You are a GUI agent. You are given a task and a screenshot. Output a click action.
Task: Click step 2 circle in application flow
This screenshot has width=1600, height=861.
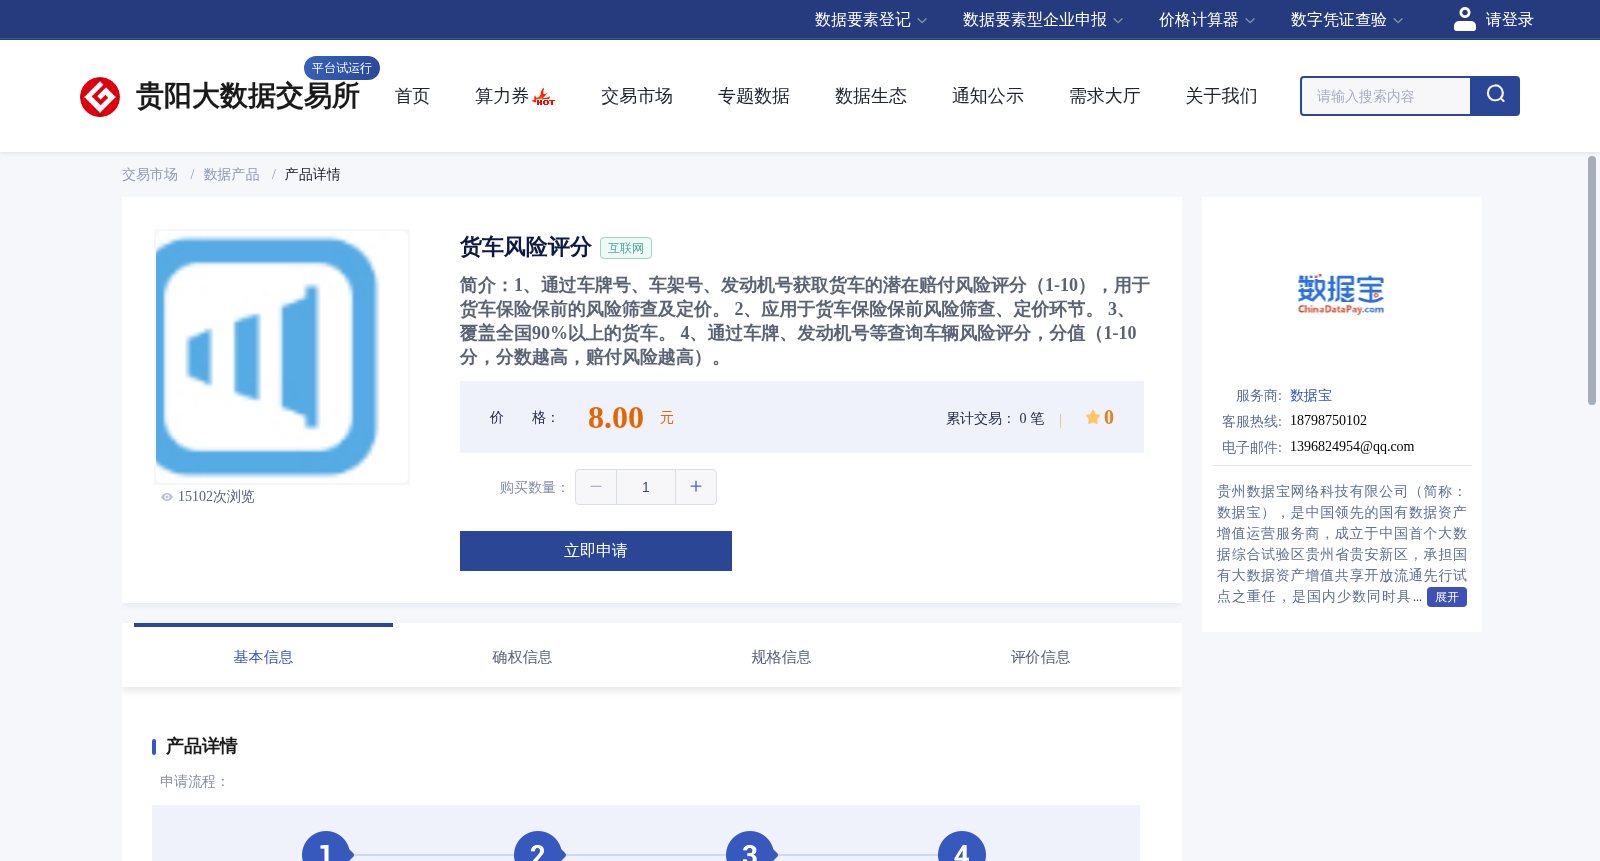[x=538, y=846]
